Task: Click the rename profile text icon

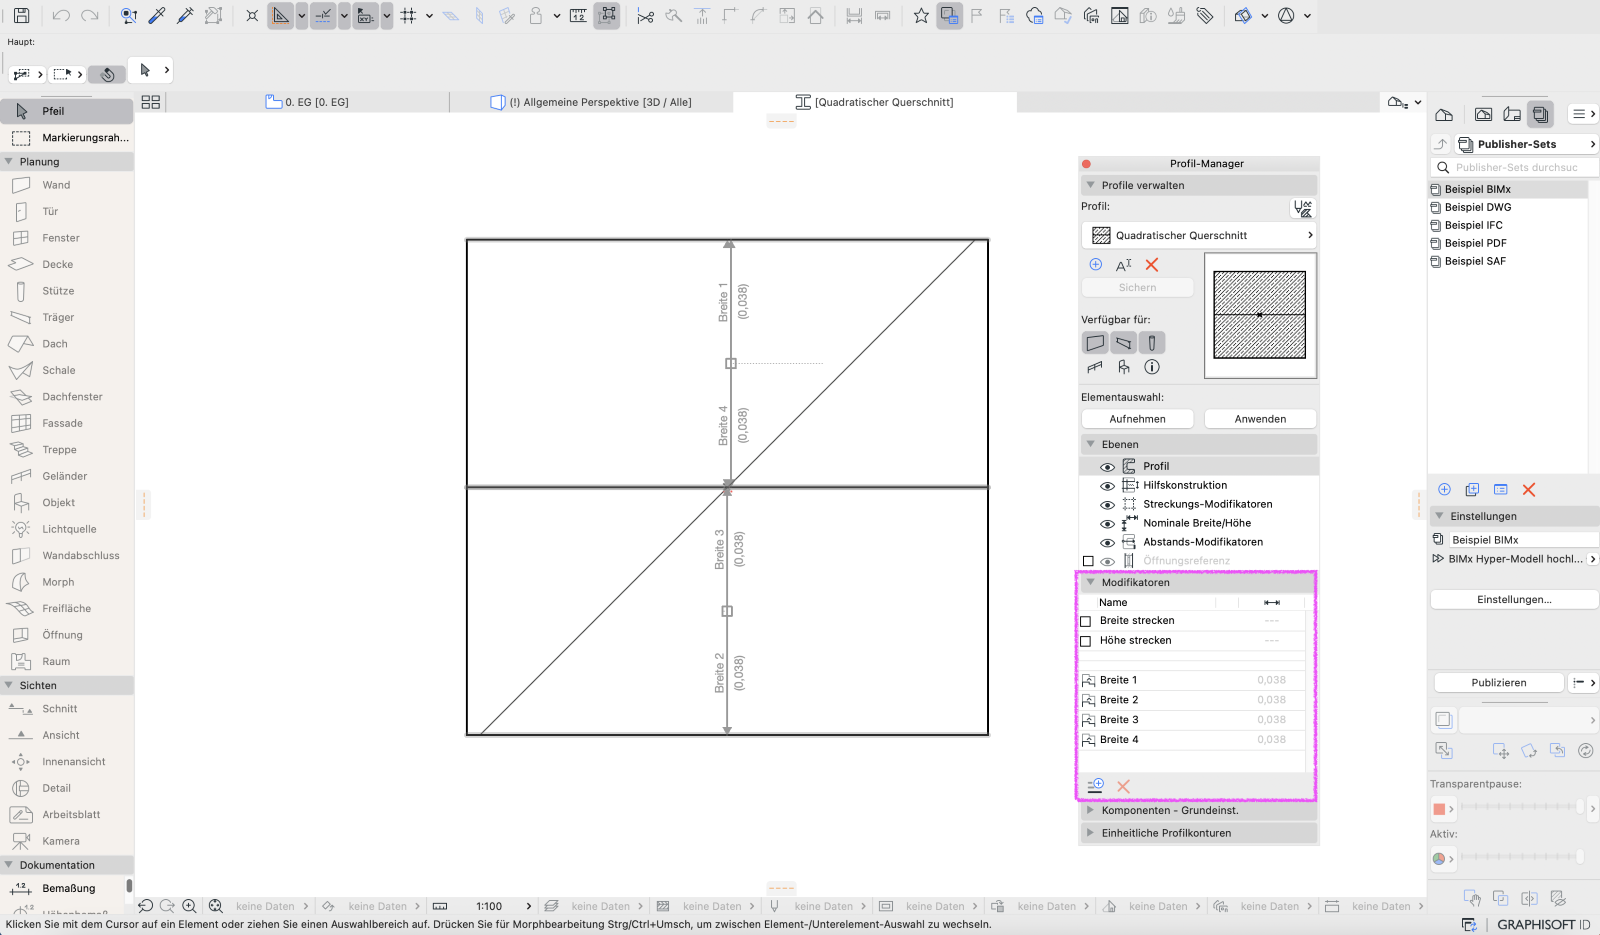Action: coord(1124,265)
